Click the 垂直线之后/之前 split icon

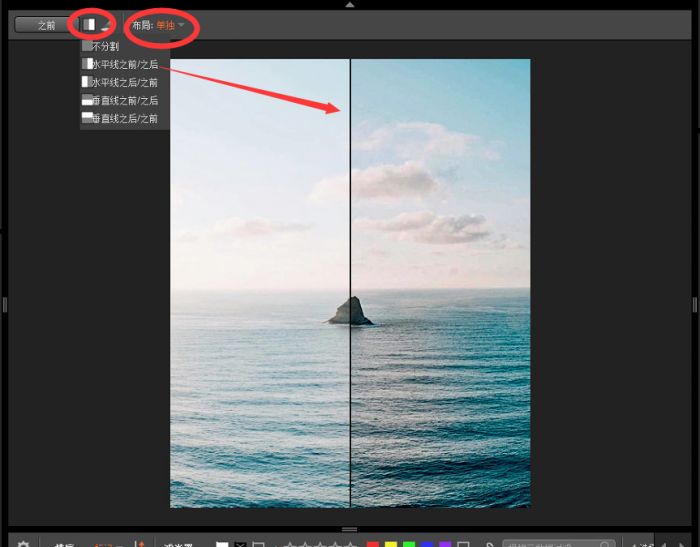(x=87, y=118)
